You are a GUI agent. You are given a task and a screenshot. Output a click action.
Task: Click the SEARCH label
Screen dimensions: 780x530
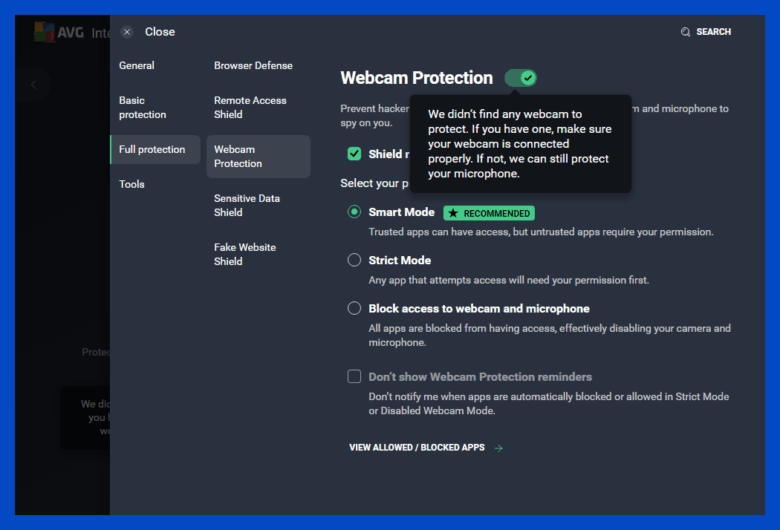coord(713,32)
